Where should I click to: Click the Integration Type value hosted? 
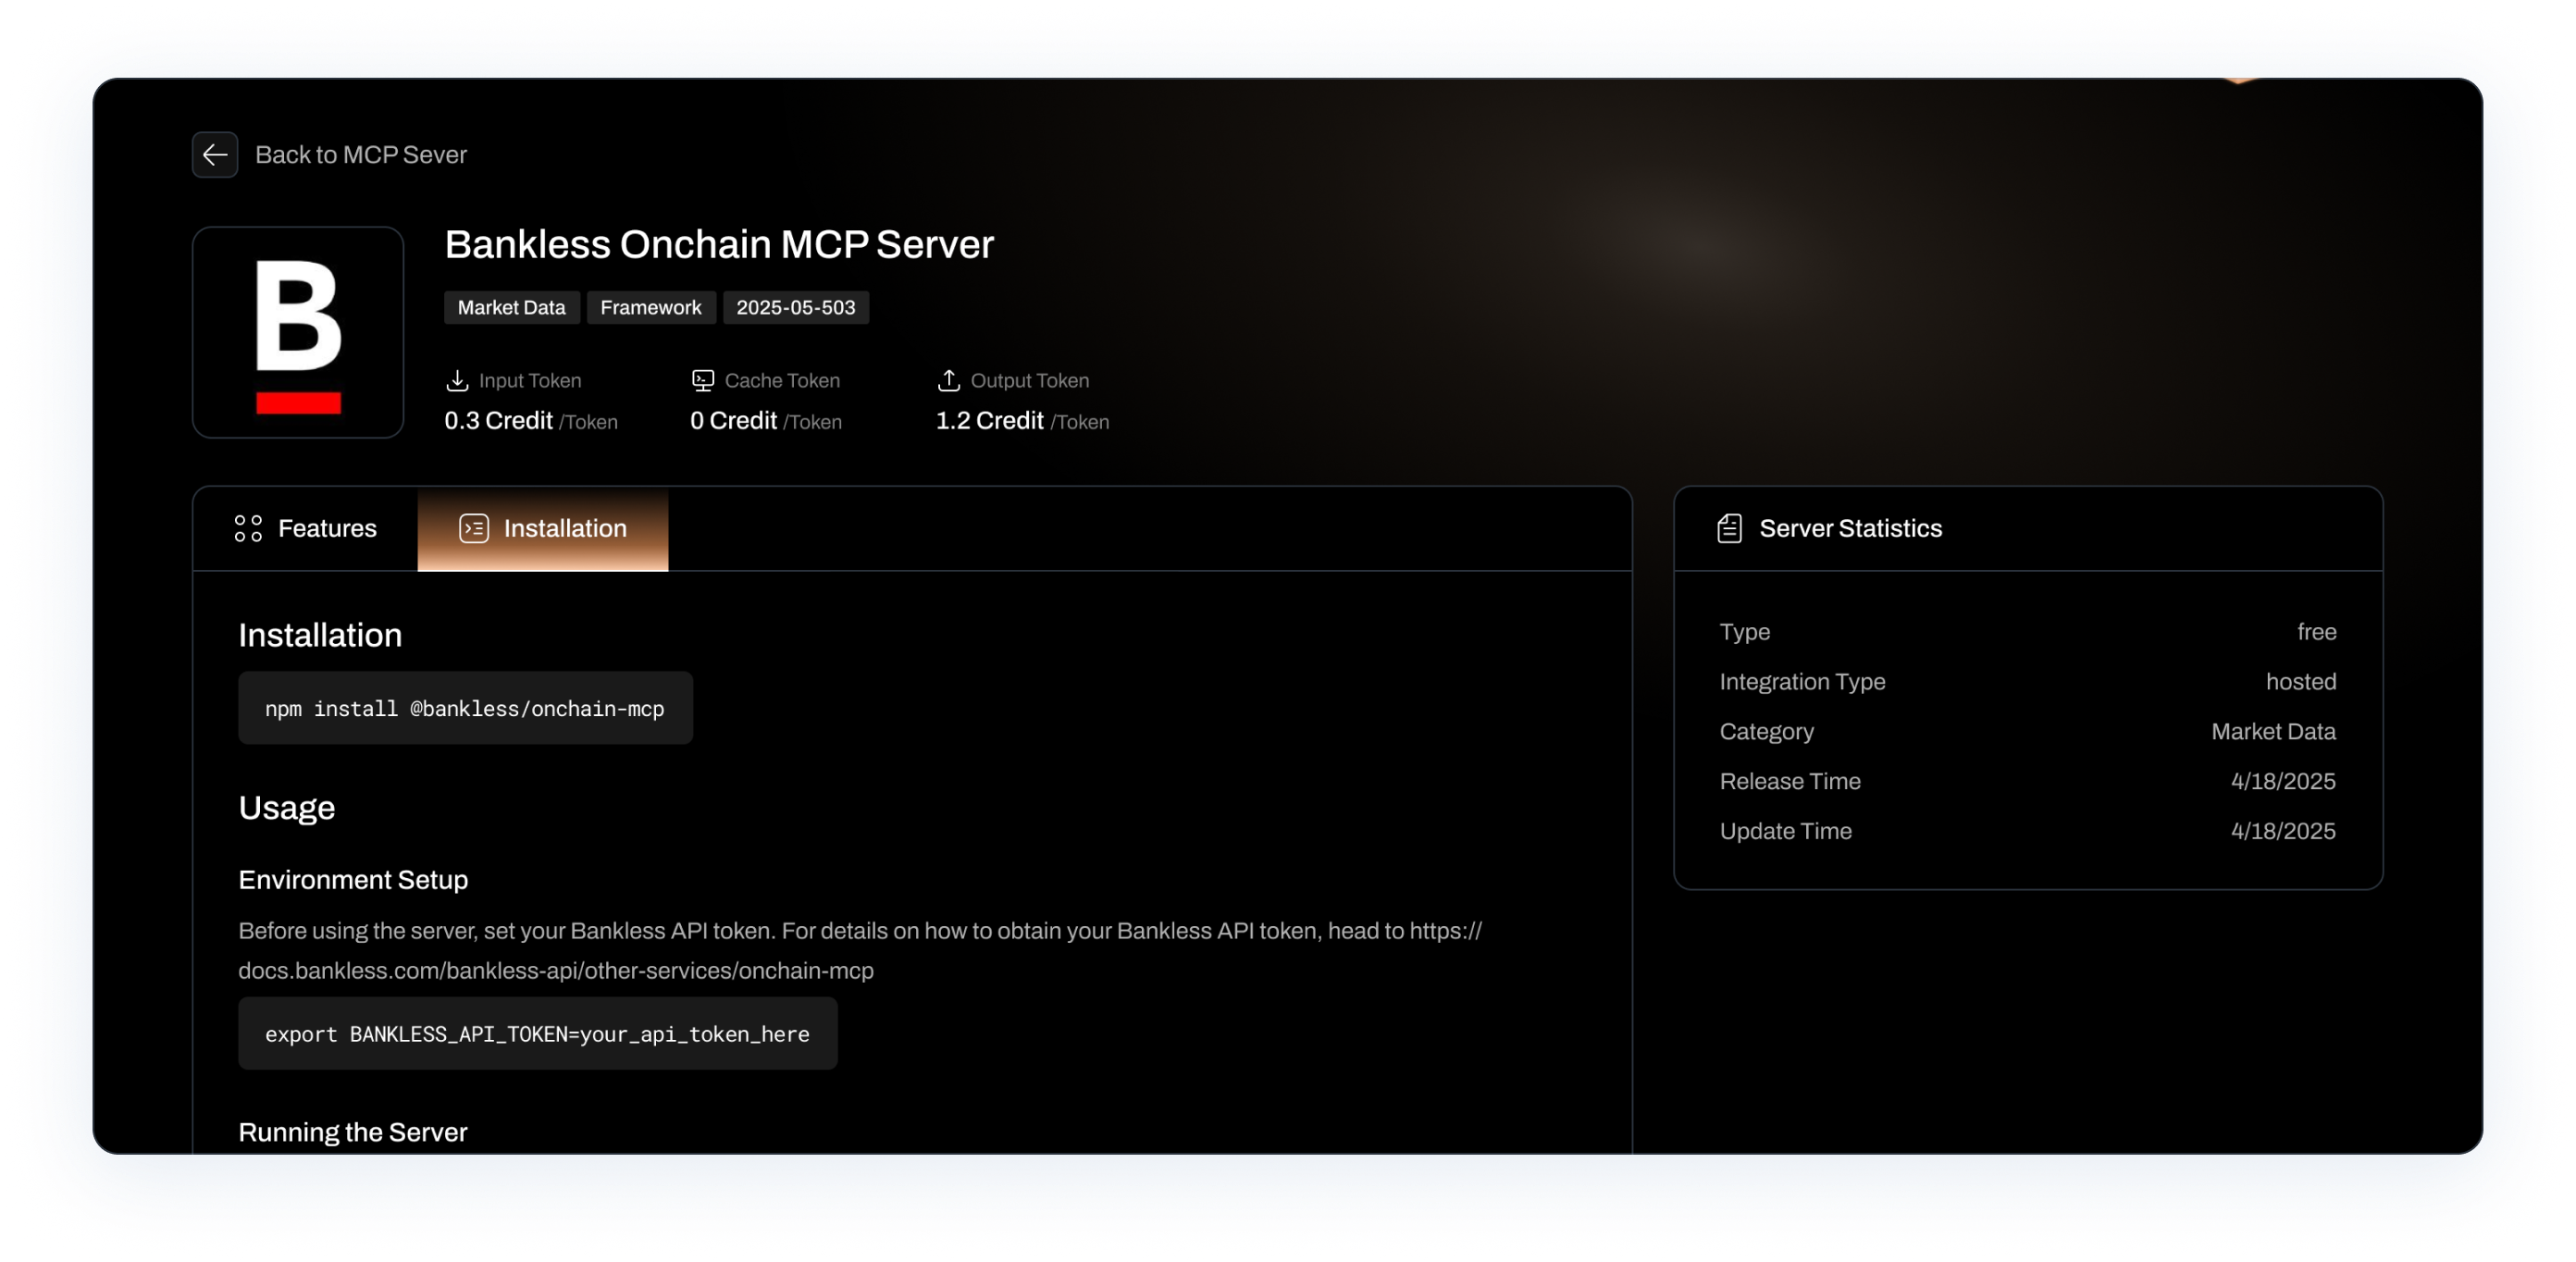tap(2301, 682)
